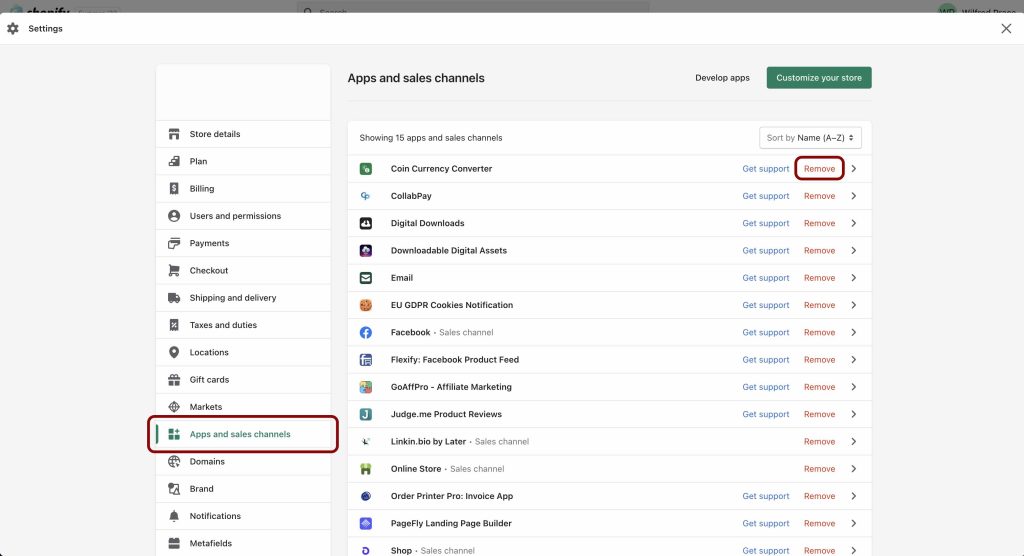
Task: Click the Facebook sales channel icon
Action: coord(366,333)
